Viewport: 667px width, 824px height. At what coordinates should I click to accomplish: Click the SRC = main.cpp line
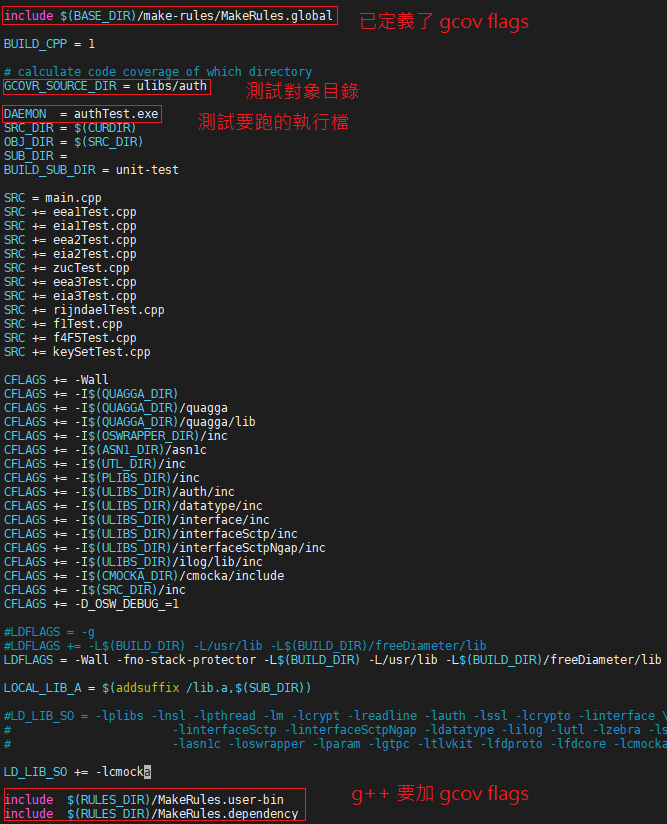point(53,198)
